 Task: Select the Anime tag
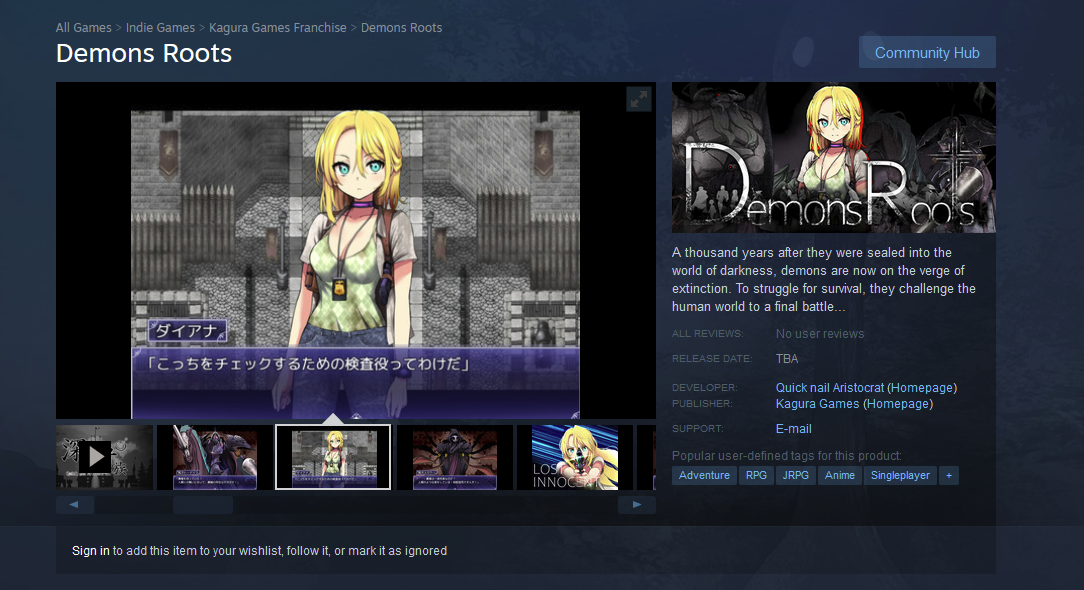coord(840,475)
